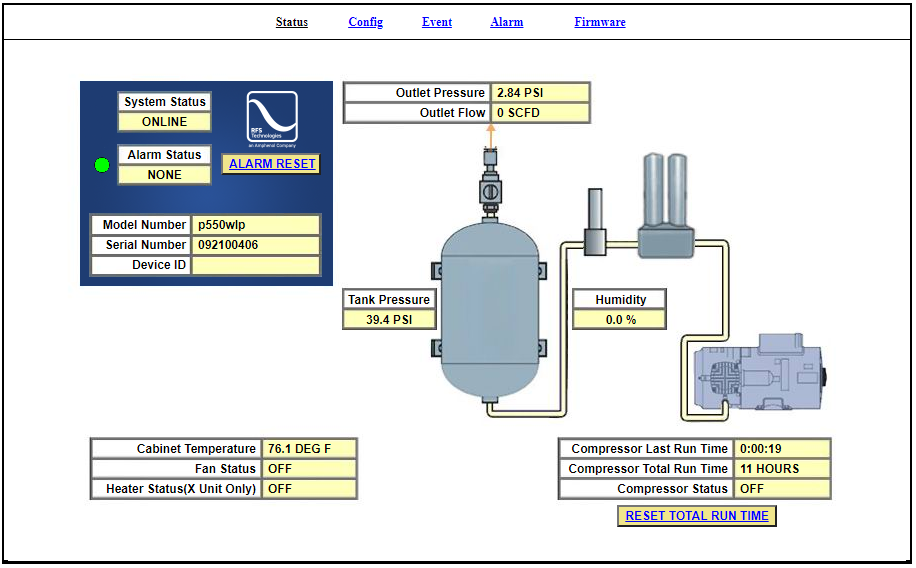Open the Alarm page link

(x=507, y=22)
